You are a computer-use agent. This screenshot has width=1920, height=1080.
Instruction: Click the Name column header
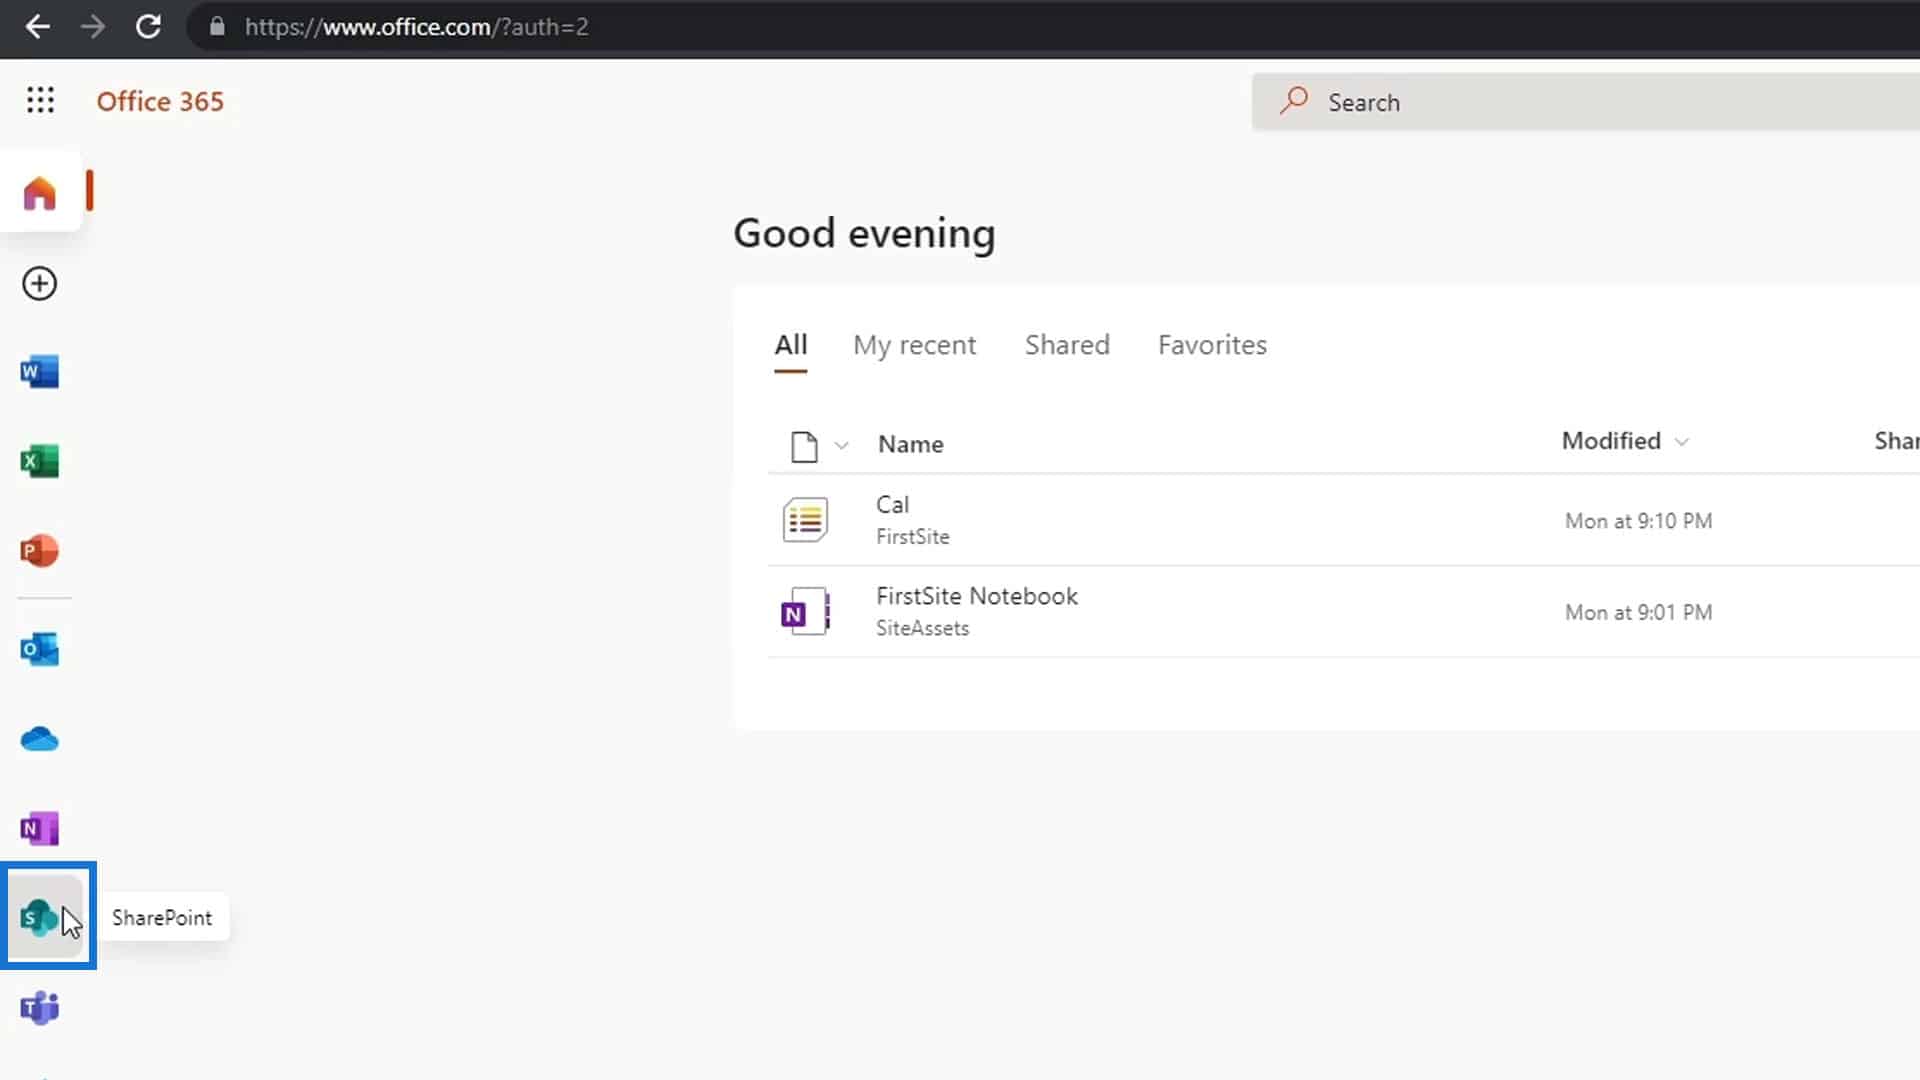[x=910, y=444]
